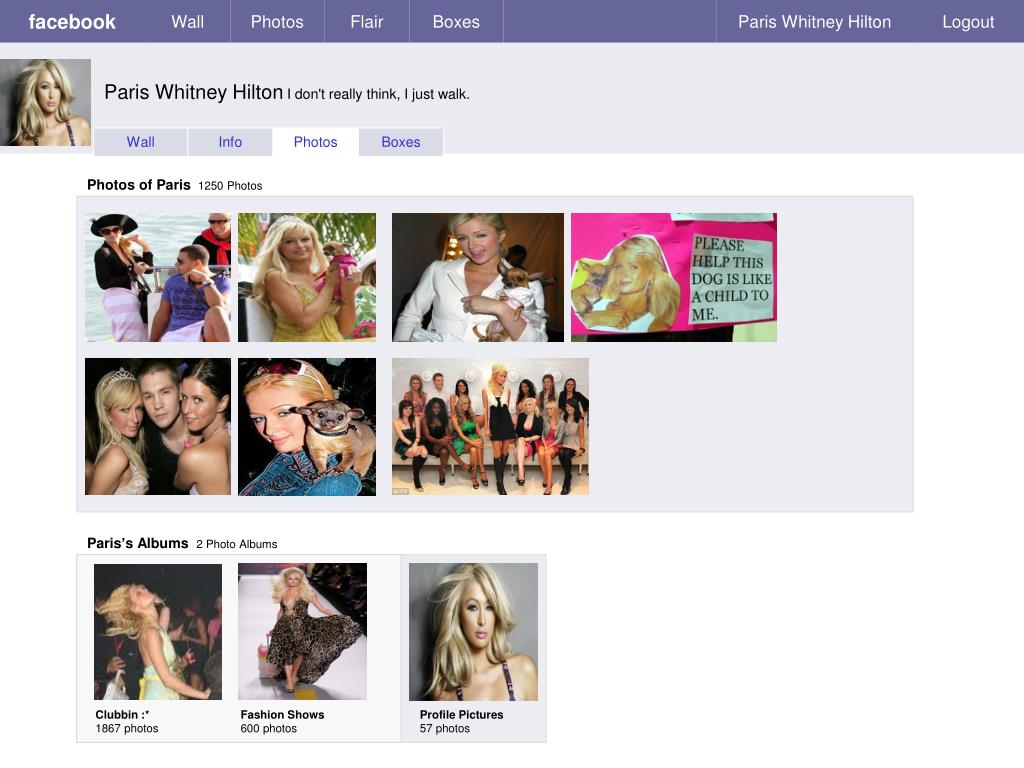Click the "1867 photos" label
The image size is (1024, 768).
coord(127,729)
